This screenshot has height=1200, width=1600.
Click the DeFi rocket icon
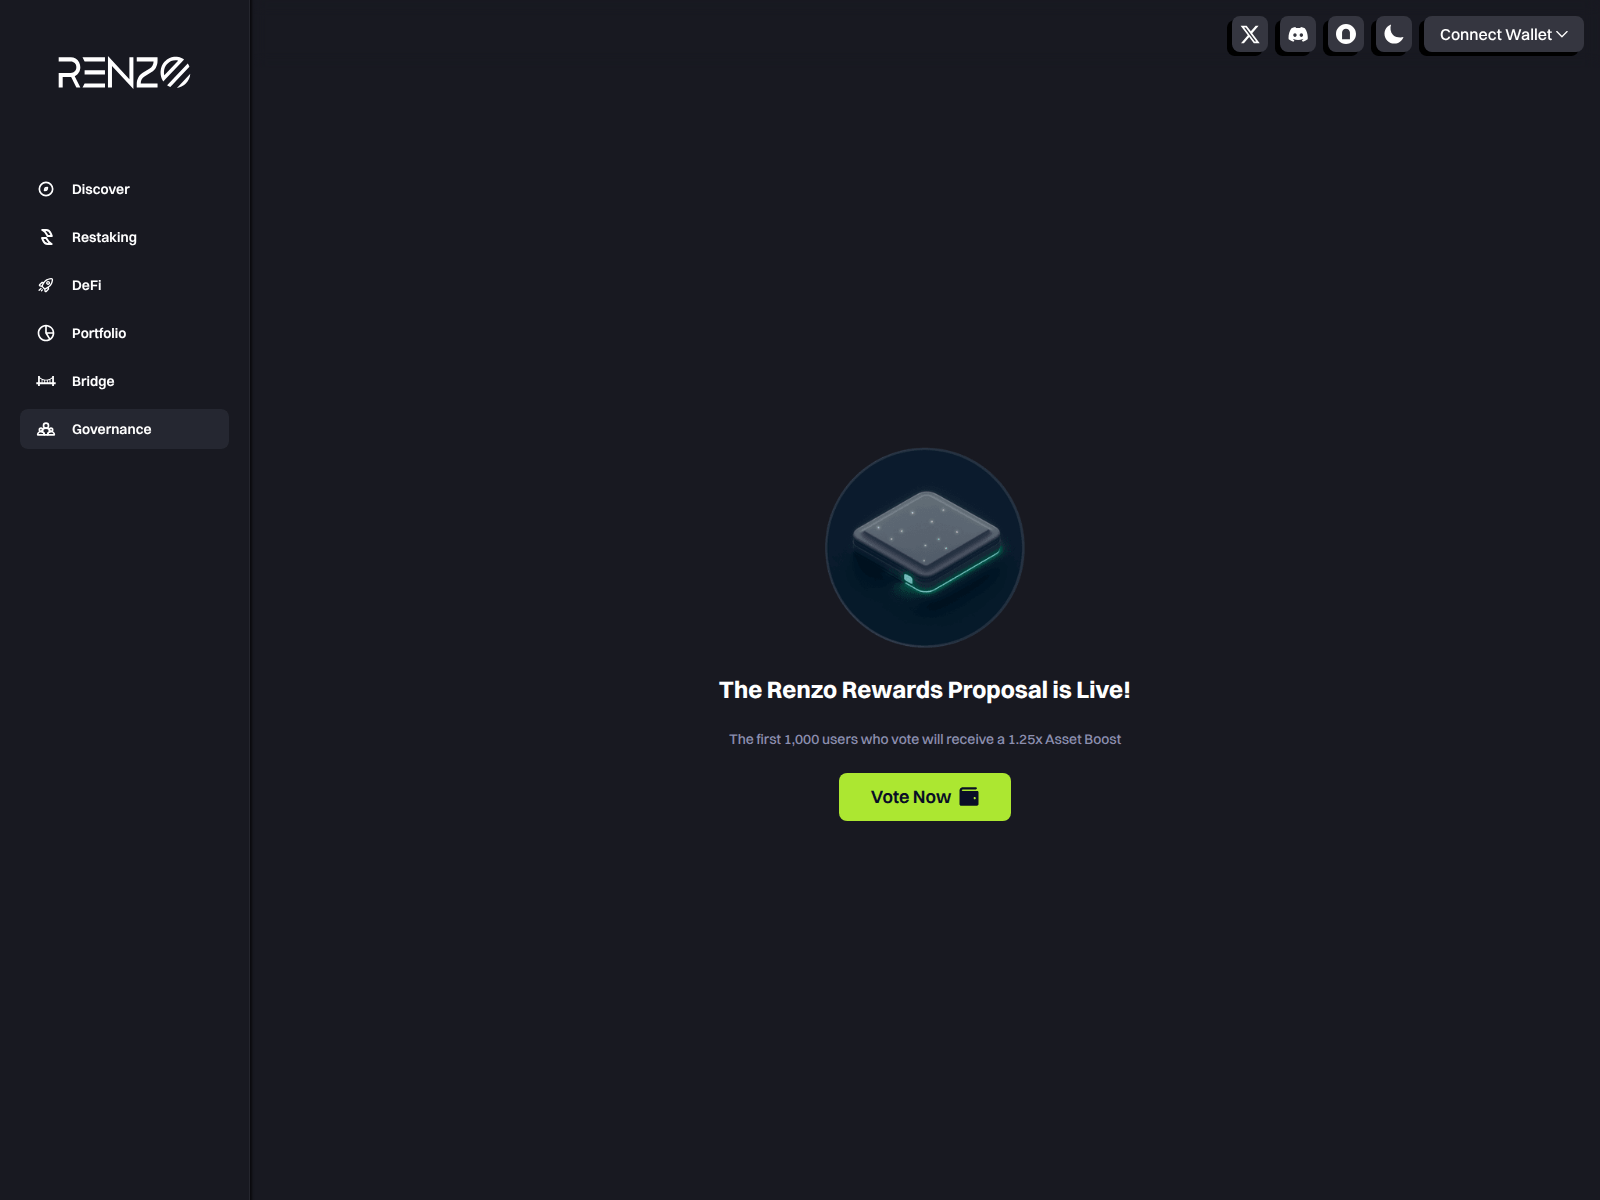coord(46,285)
